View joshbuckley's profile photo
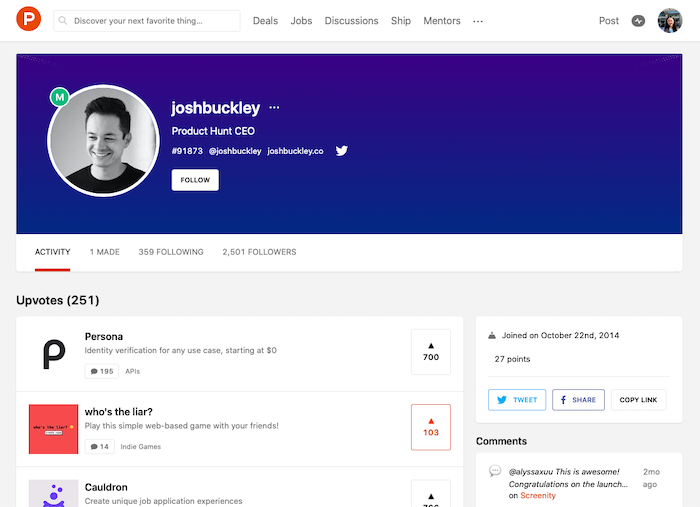Viewport: 700px width, 507px height. 104,141
